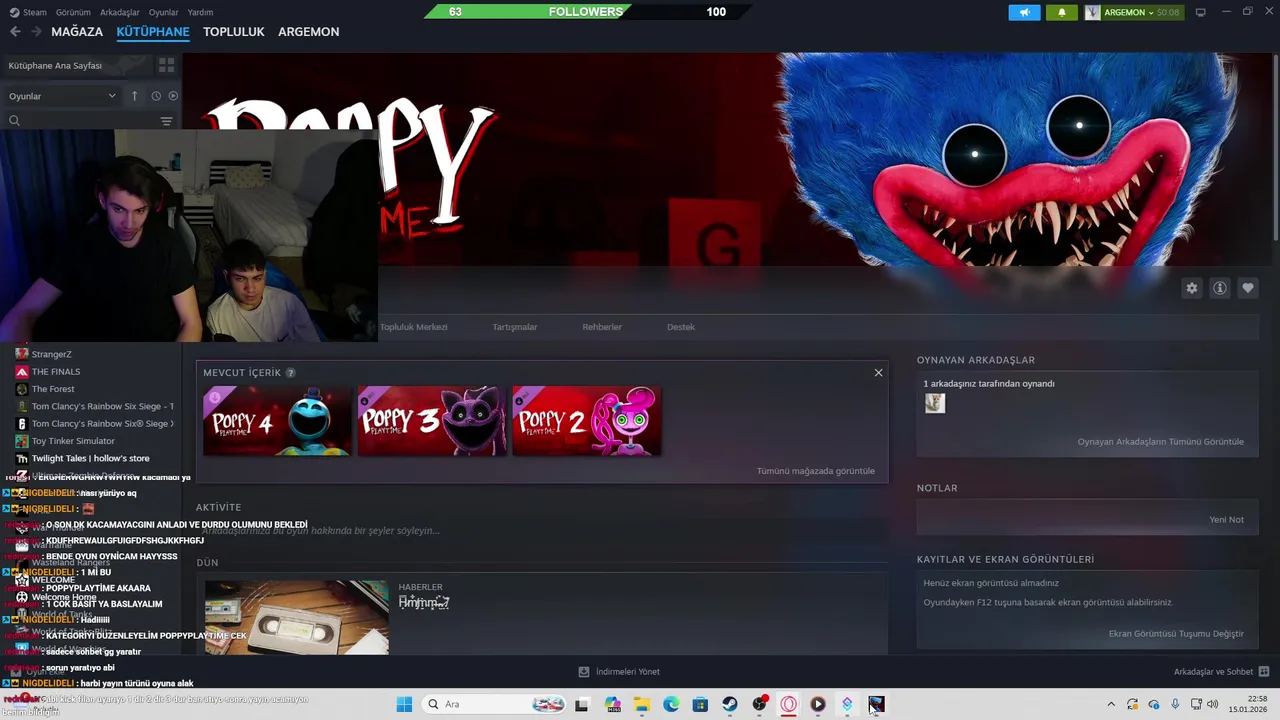
Task: Open the Yardım menu
Action: (200, 12)
